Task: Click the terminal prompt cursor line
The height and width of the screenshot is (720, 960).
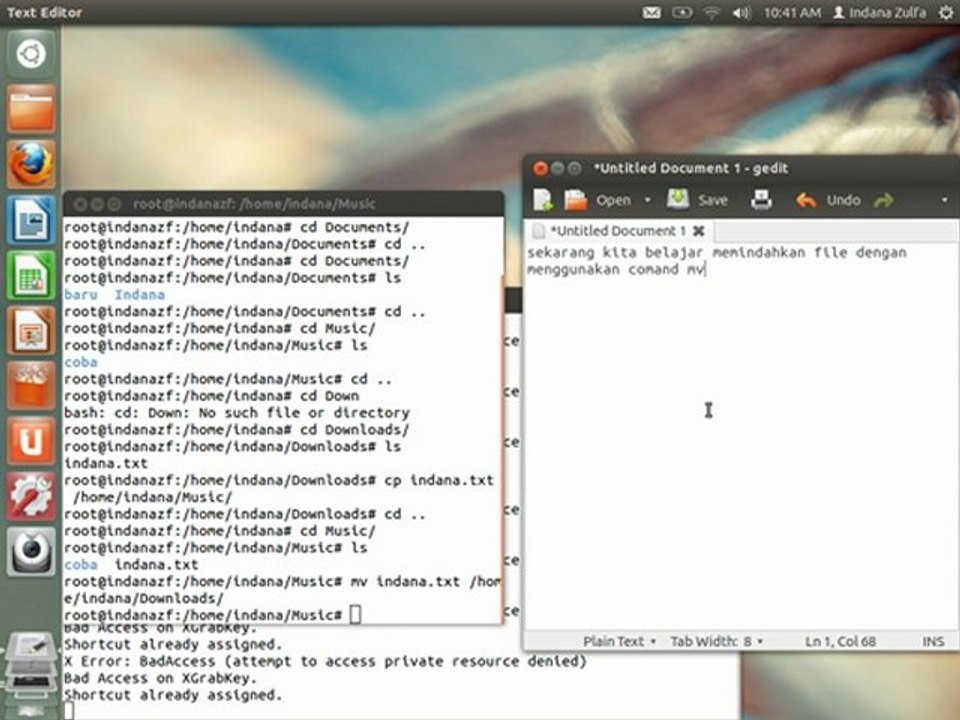Action: (x=213, y=615)
